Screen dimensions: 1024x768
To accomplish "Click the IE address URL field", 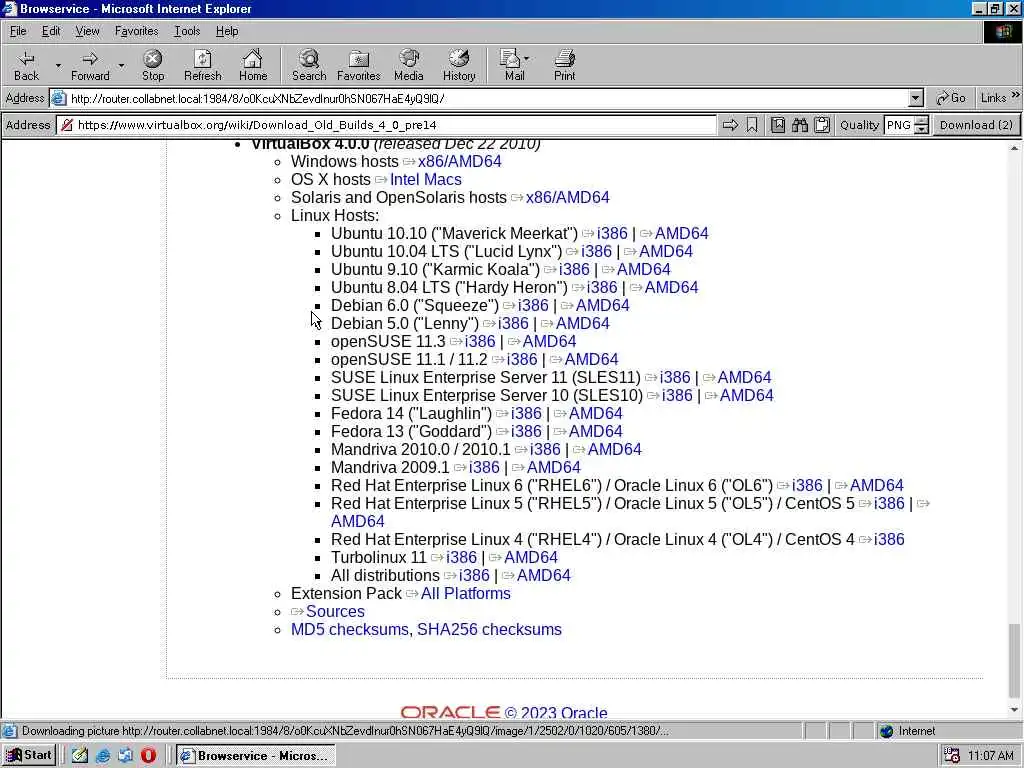I will pos(487,99).
